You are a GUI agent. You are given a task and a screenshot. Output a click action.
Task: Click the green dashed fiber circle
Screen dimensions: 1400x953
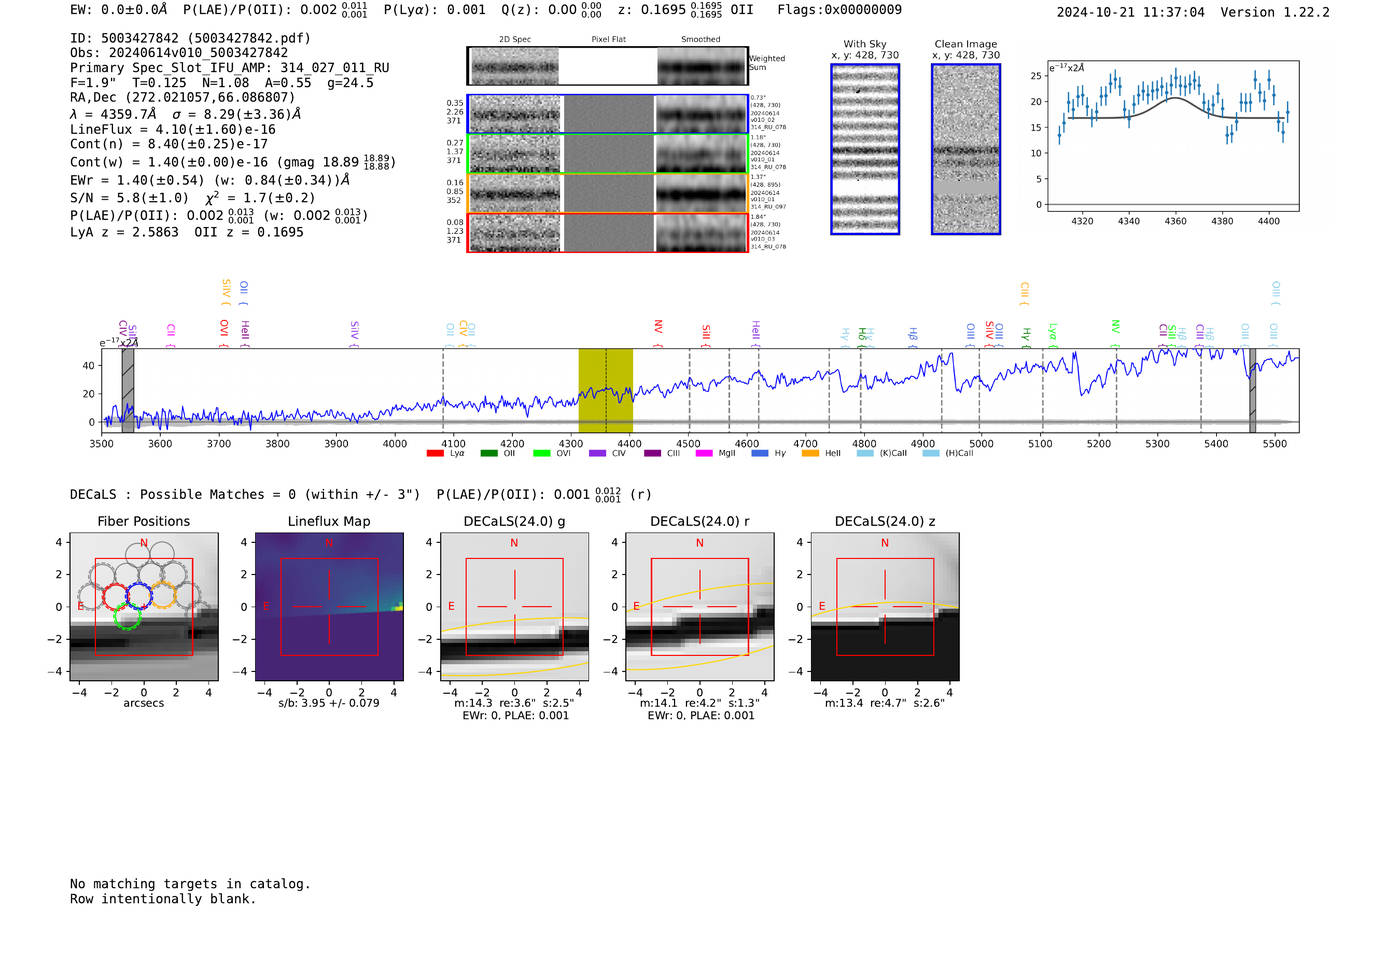point(127,616)
